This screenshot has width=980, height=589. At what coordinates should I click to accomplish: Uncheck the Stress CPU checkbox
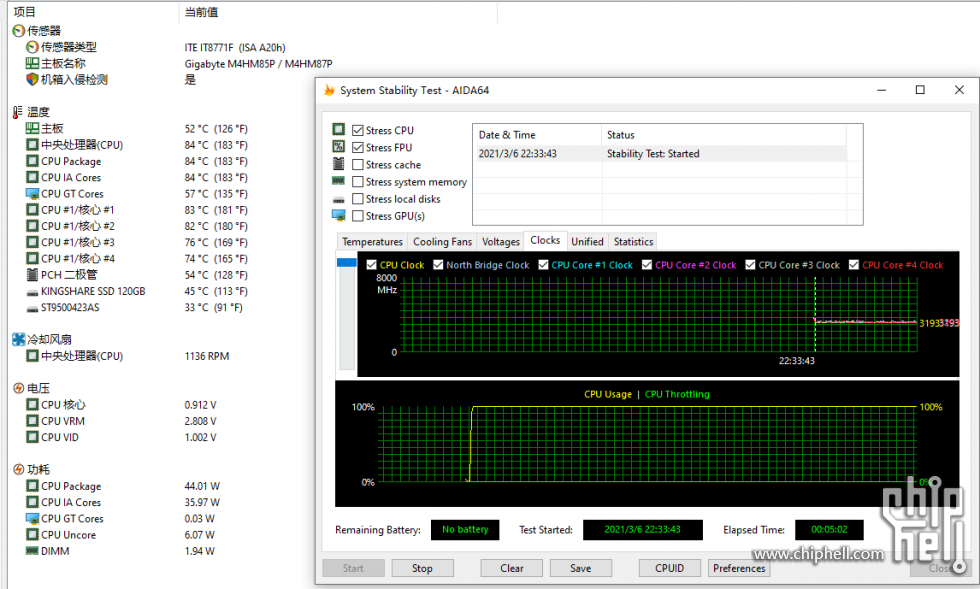pos(358,130)
